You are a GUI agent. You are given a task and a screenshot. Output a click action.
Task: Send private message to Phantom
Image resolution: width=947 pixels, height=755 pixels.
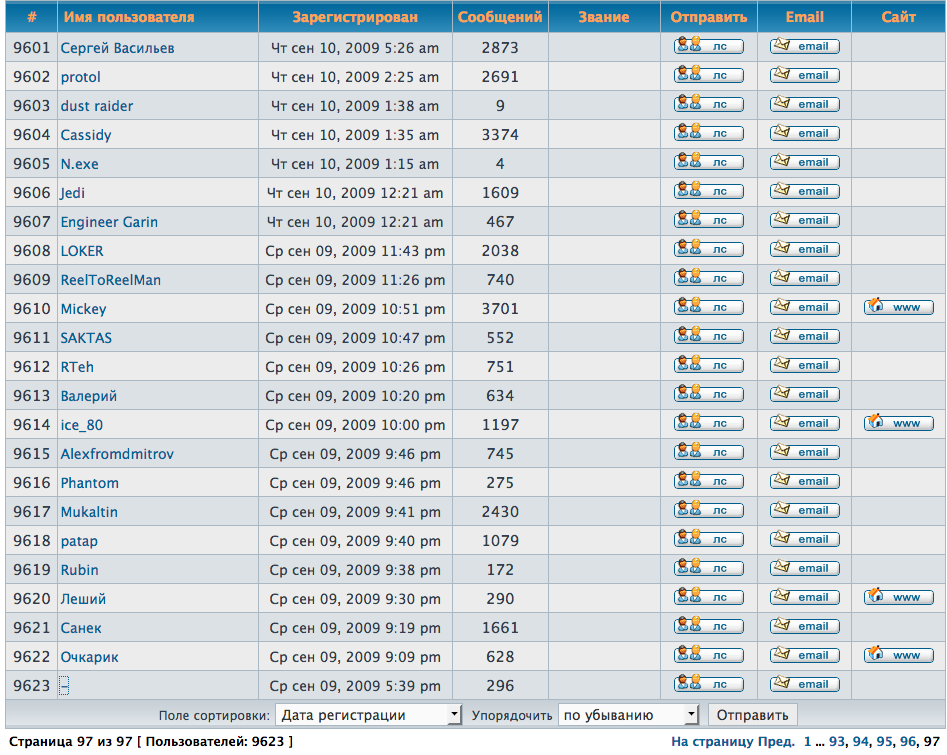(708, 481)
